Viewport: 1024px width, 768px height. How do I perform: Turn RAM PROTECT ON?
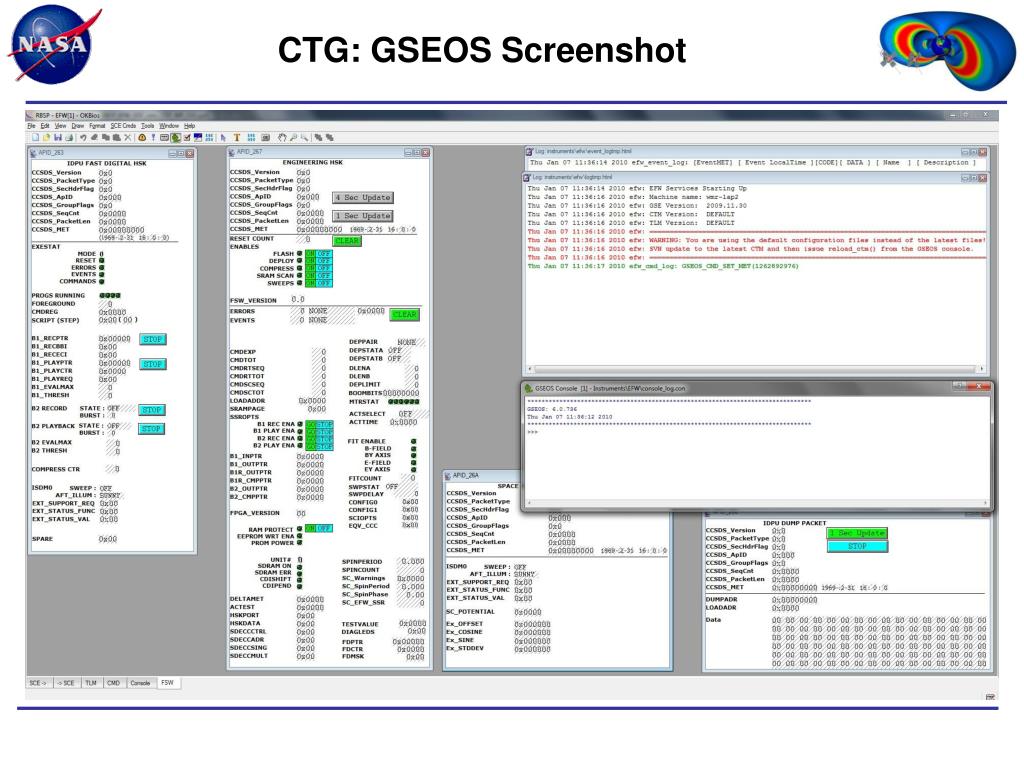[311, 528]
